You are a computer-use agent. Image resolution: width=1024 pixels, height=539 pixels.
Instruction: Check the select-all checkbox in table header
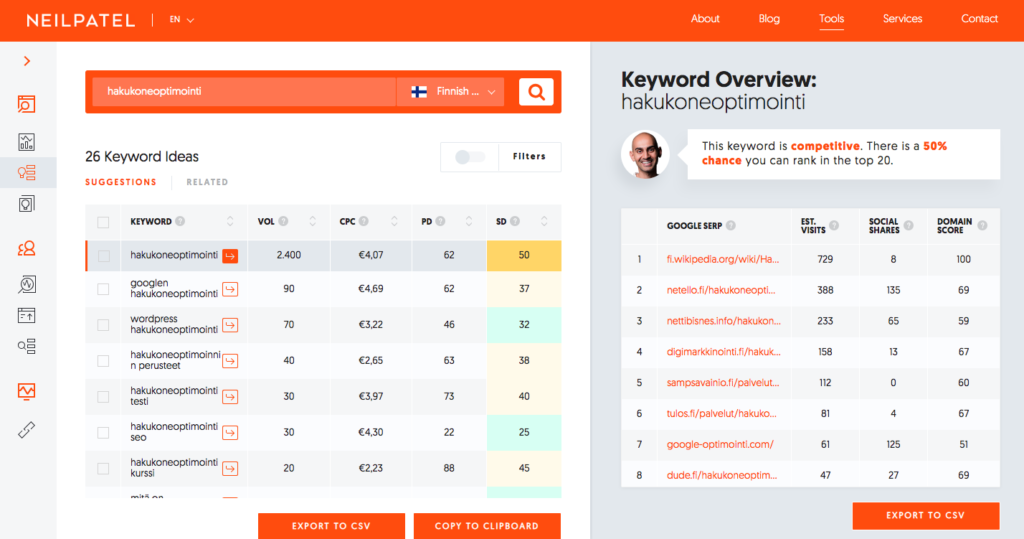tap(103, 222)
